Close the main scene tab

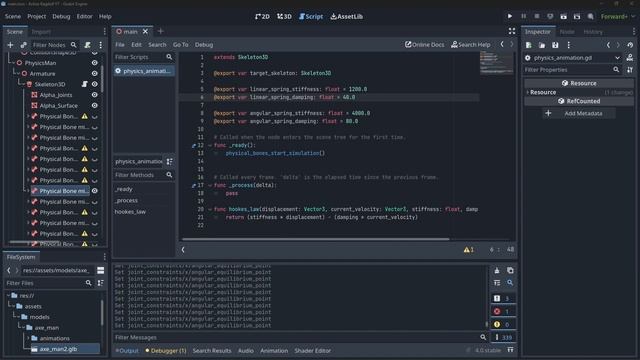tap(145, 31)
